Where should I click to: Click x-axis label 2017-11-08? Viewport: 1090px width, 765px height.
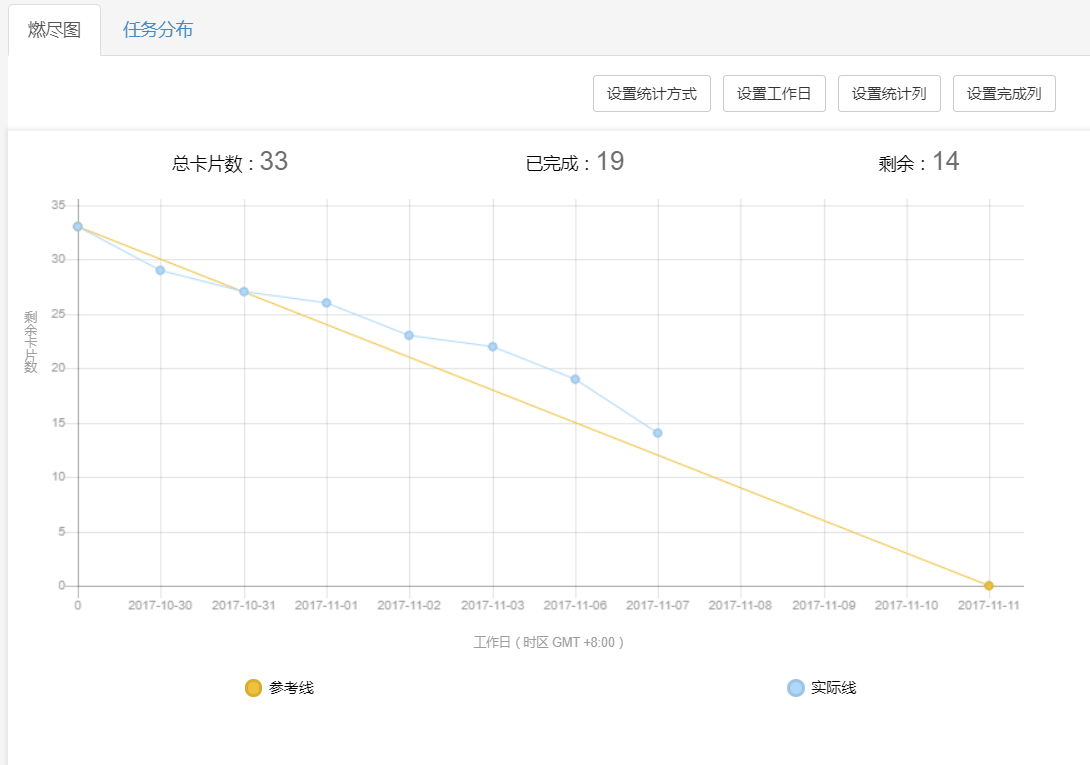point(740,606)
